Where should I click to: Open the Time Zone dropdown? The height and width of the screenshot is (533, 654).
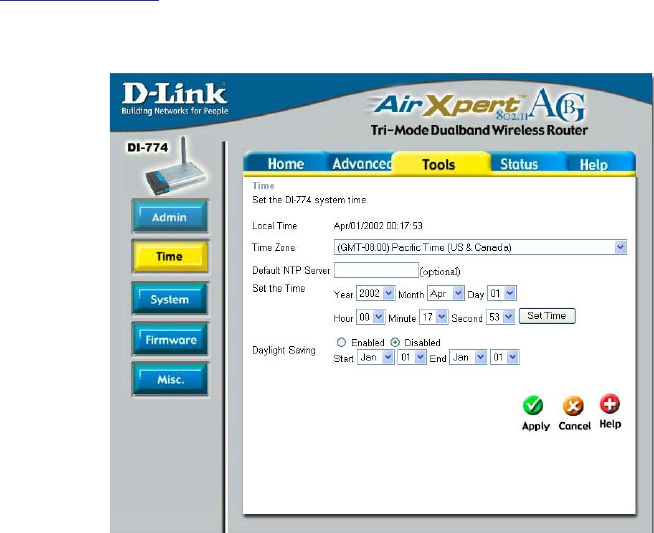tap(480, 247)
